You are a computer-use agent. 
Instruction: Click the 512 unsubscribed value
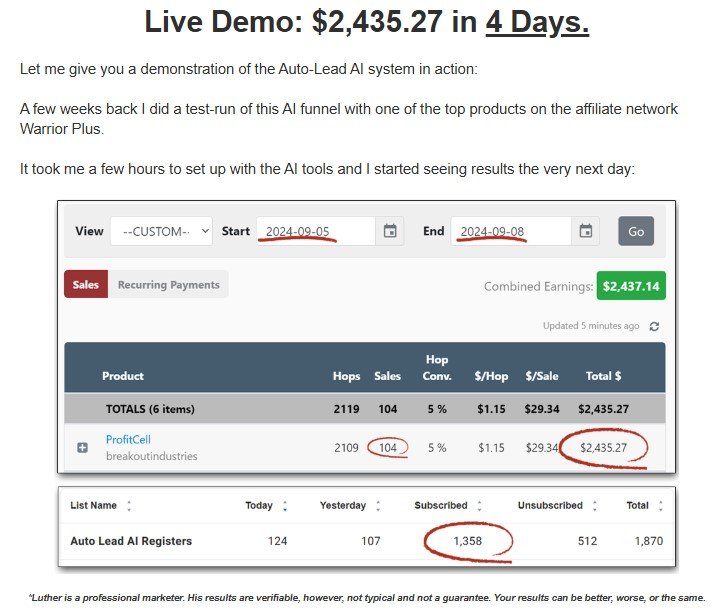587,541
